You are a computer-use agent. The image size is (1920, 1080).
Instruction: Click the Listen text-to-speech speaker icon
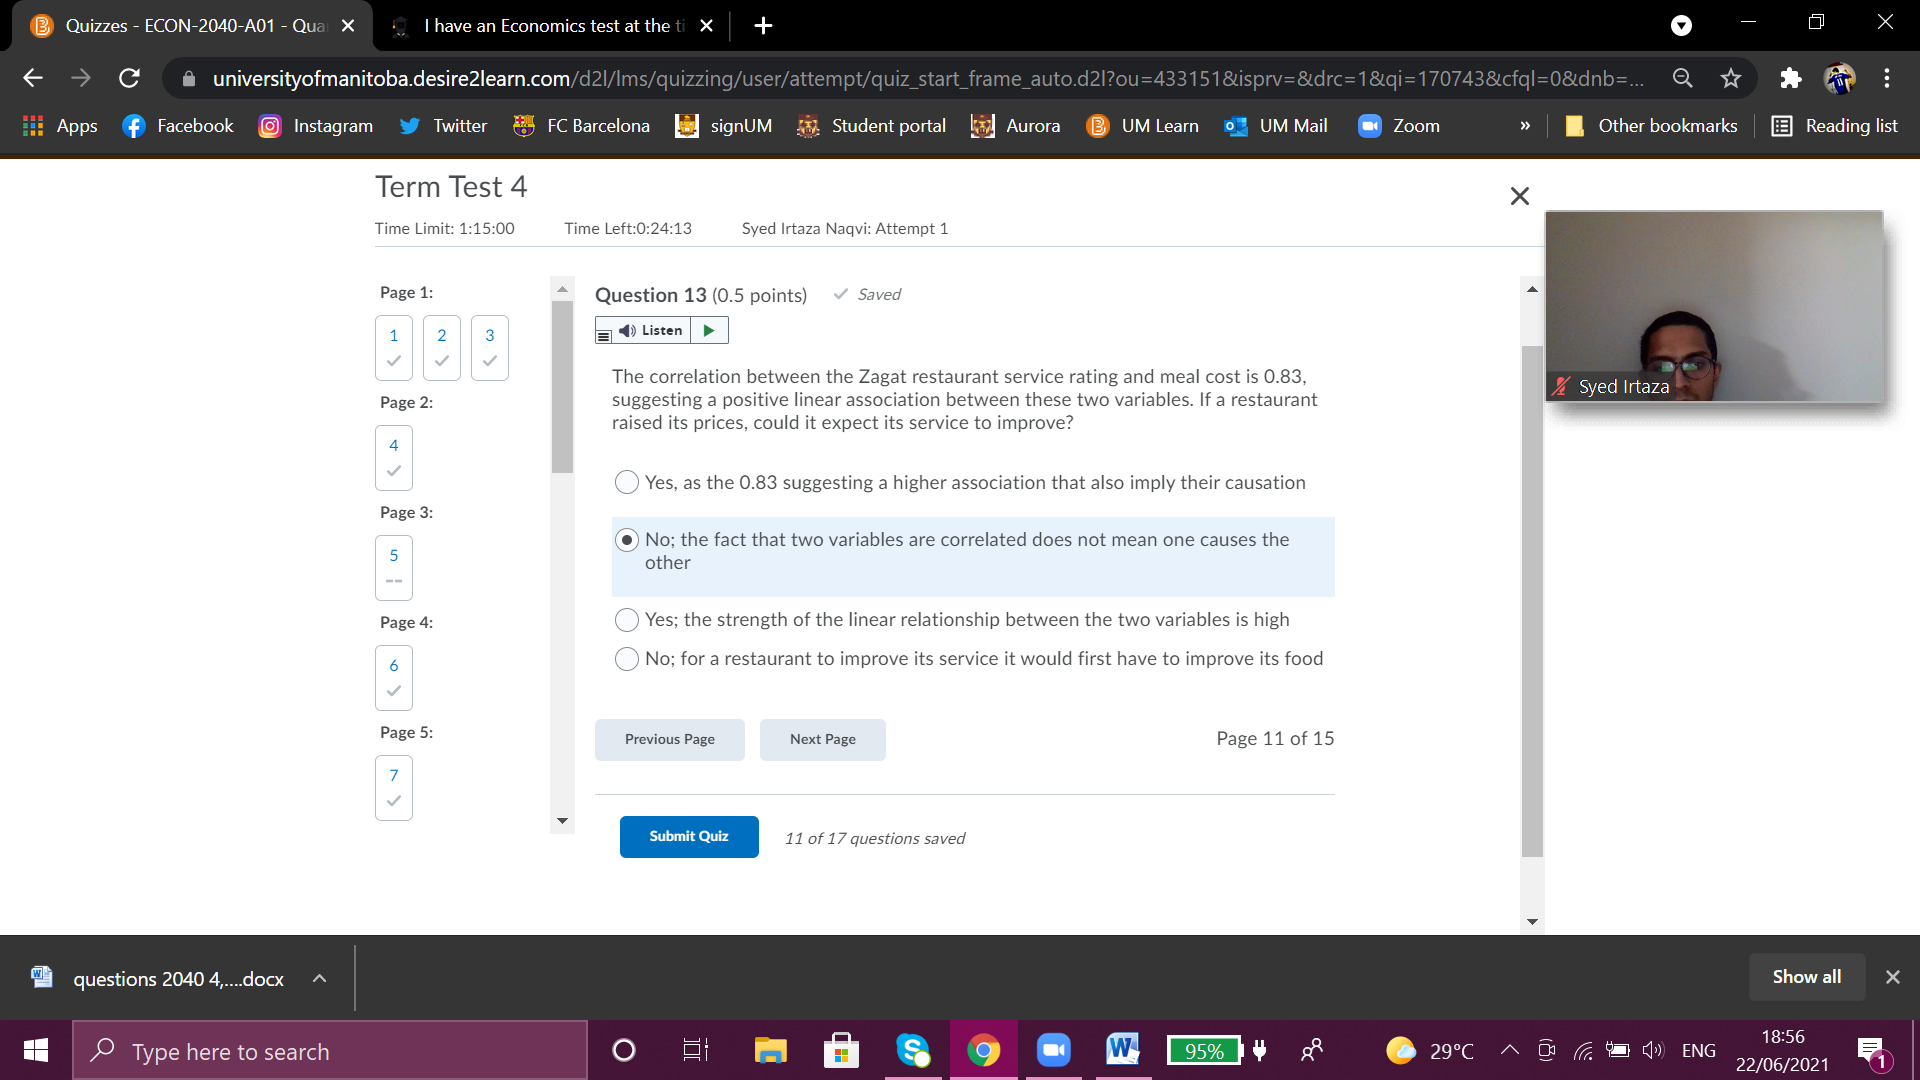[x=627, y=330]
